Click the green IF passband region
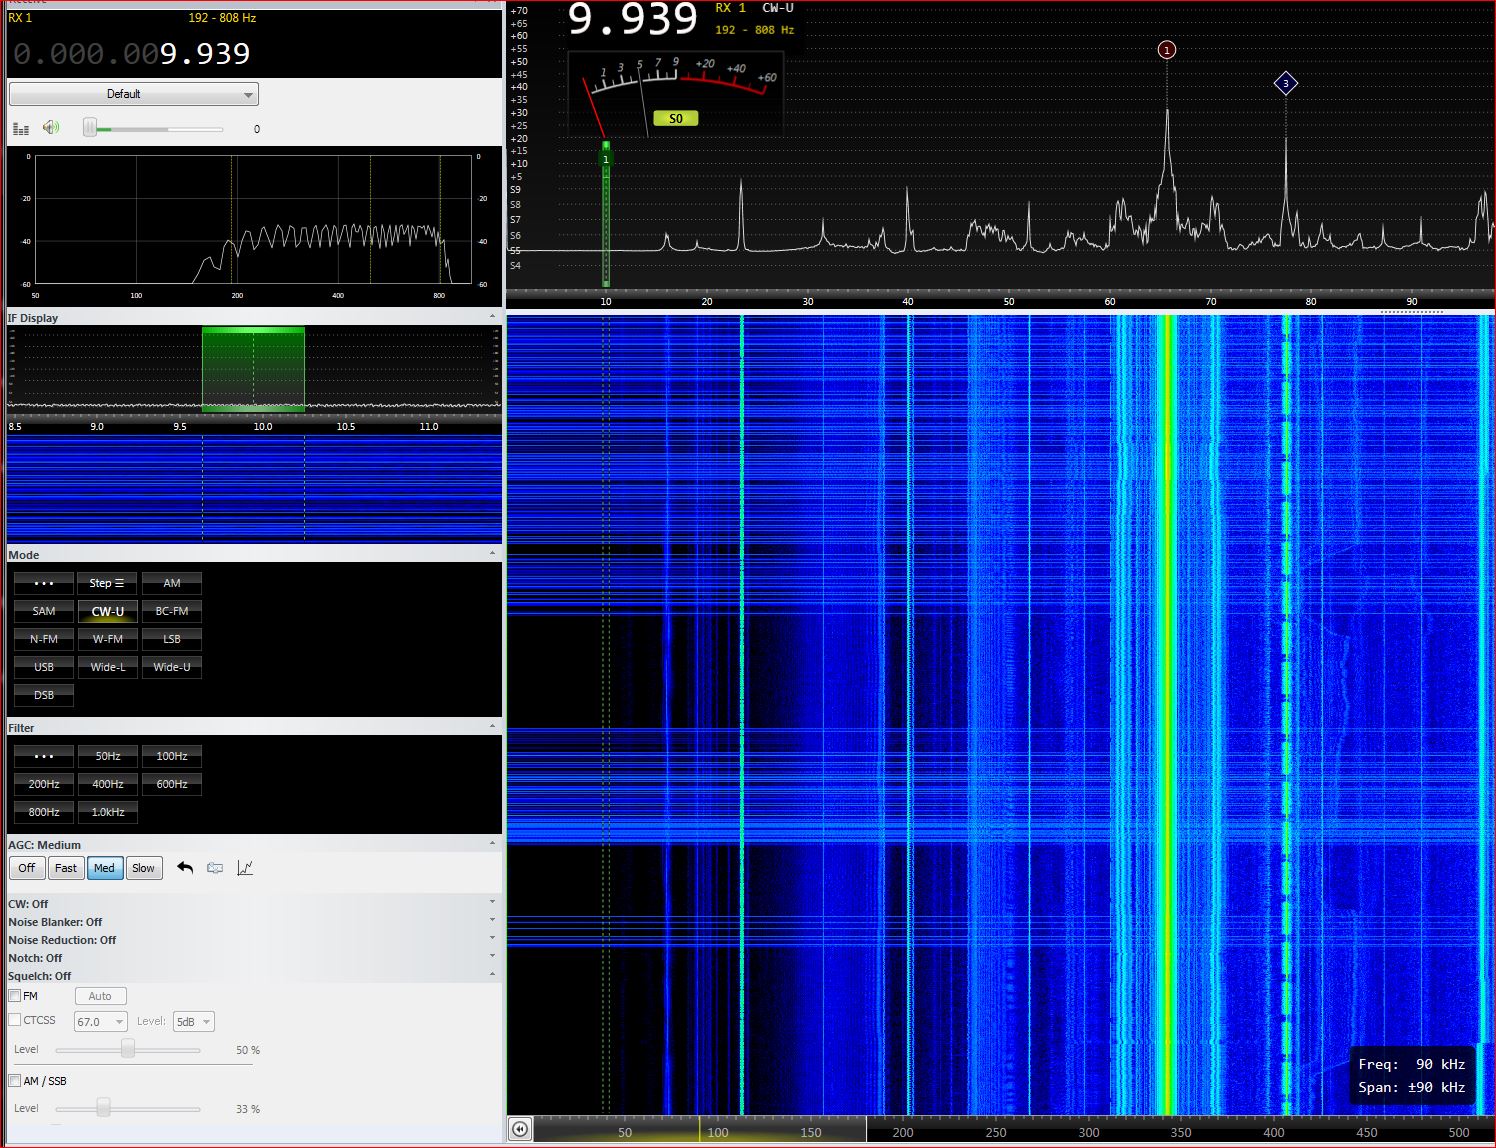This screenshot has height=1148, width=1496. pyautogui.click(x=253, y=369)
